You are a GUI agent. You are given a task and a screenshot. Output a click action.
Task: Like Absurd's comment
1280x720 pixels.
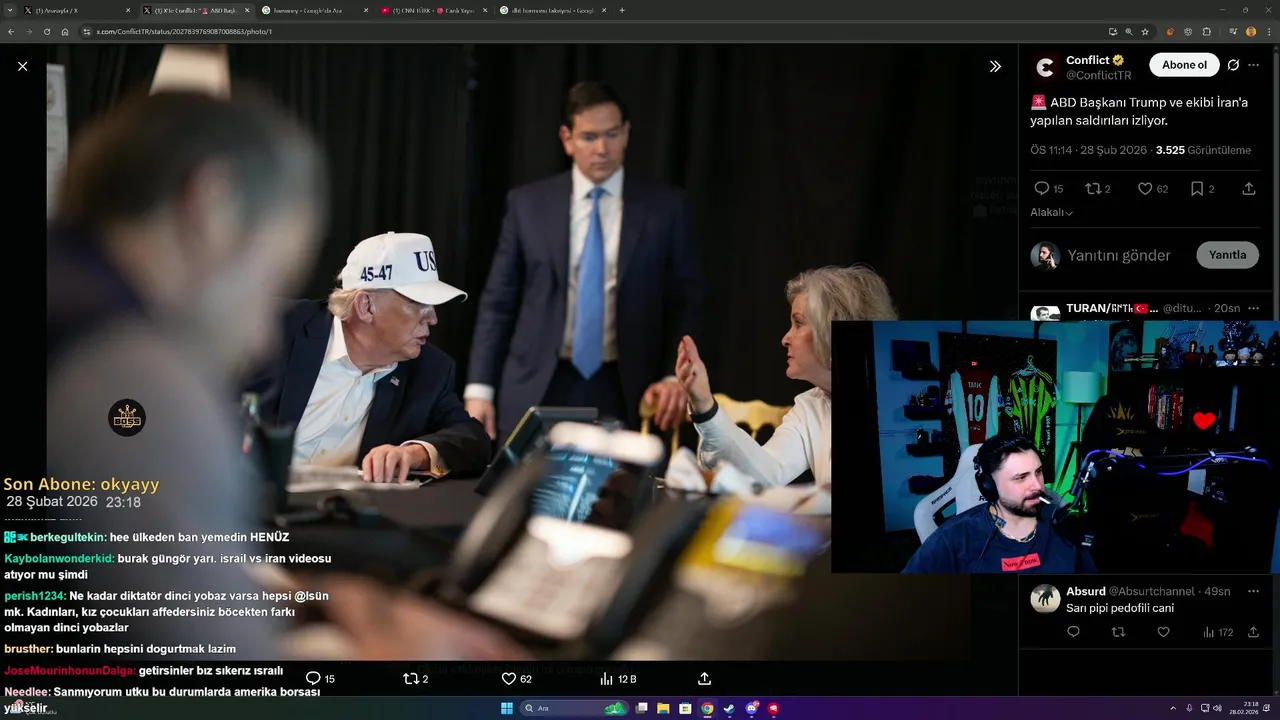coord(1163,632)
